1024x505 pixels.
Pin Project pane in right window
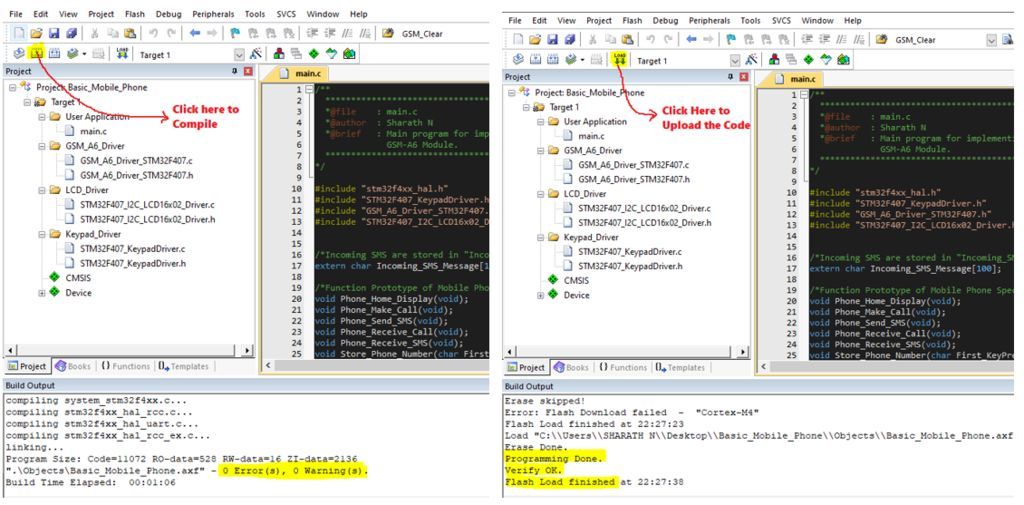pos(731,77)
